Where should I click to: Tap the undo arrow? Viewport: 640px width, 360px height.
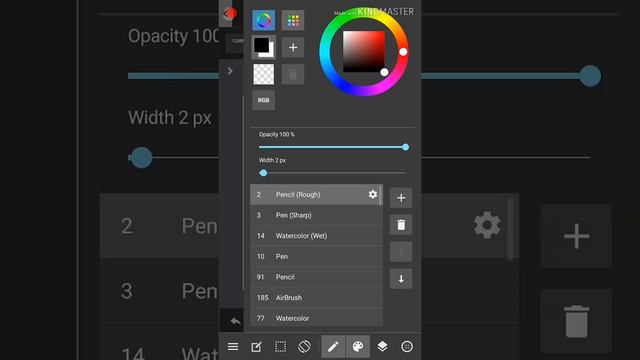click(235, 321)
